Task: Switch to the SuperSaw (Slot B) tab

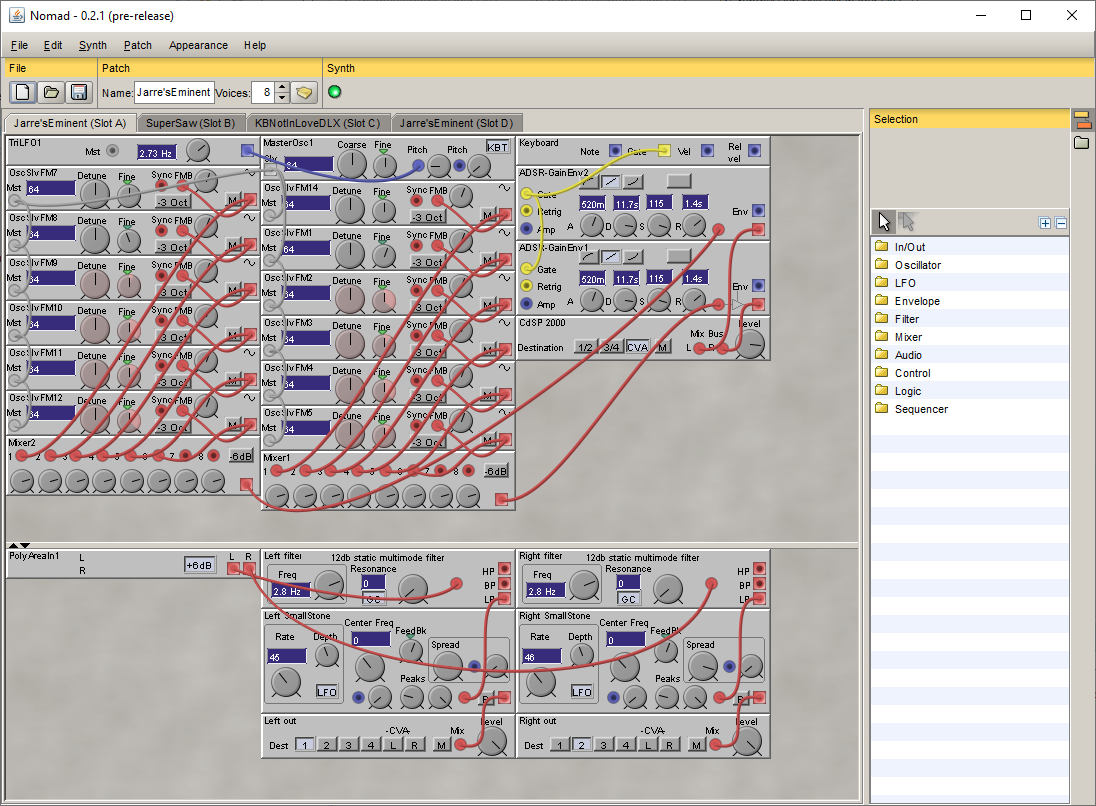Action: pos(190,123)
